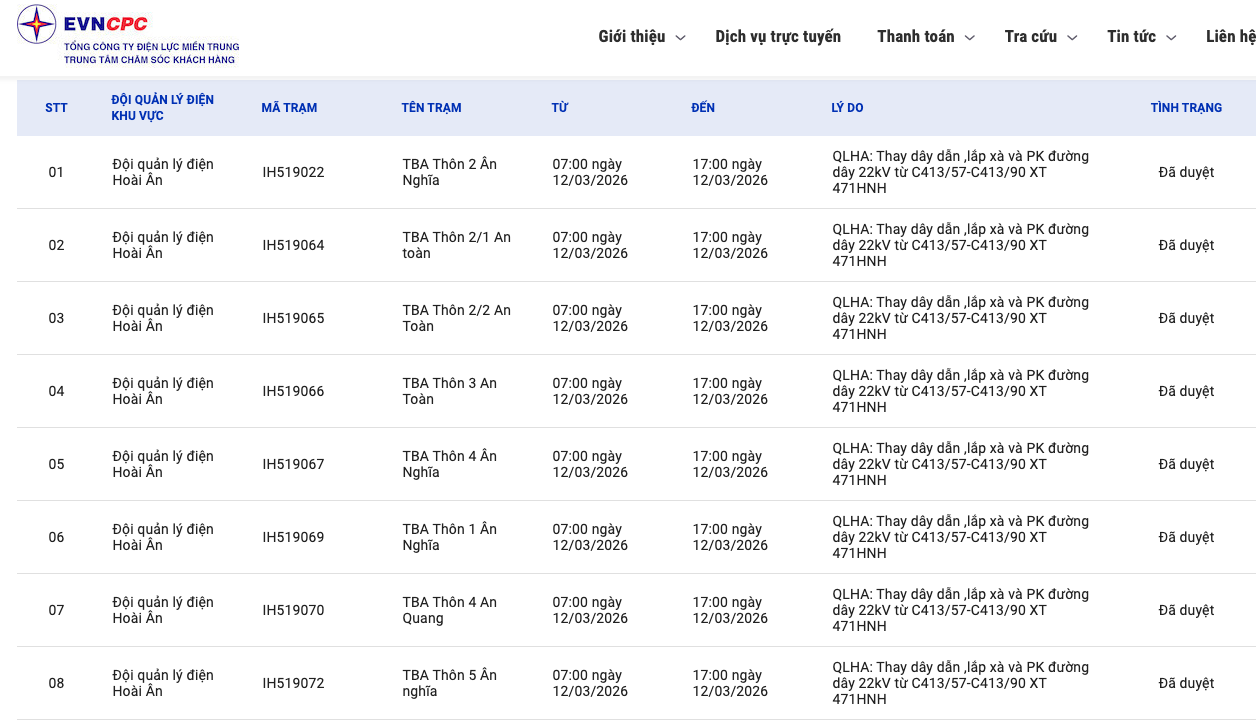
Task: Click the EVNCPC star logo icon
Action: tap(37, 25)
